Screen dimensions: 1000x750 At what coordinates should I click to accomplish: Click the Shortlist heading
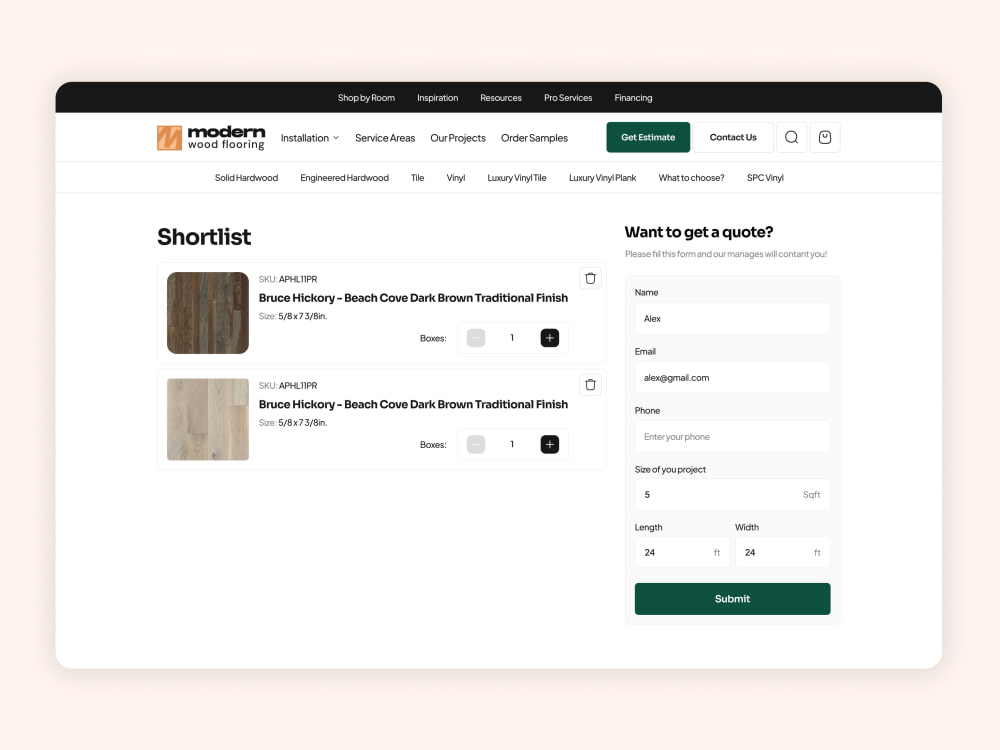coord(204,237)
